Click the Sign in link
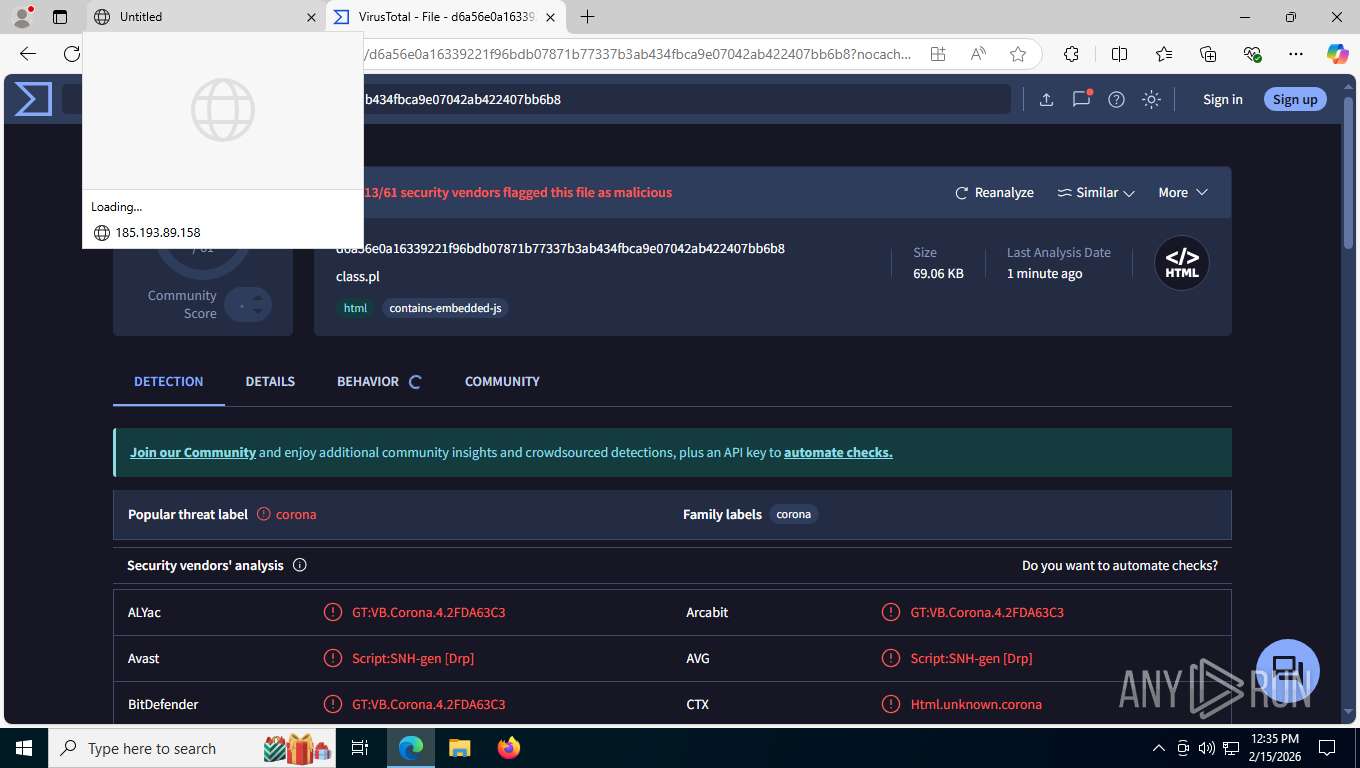This screenshot has width=1360, height=768. (1222, 99)
